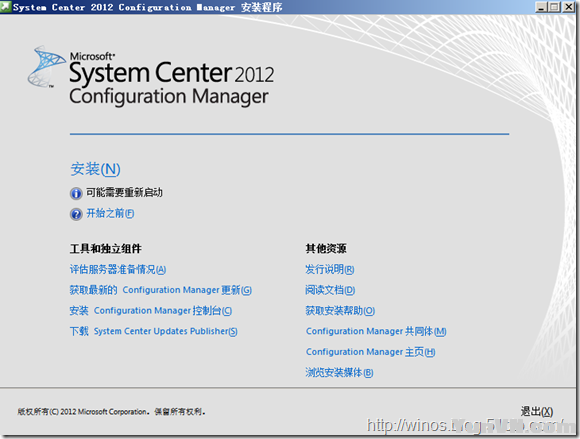Close the setup window
The width and height of the screenshot is (580, 439).
[568, 7]
